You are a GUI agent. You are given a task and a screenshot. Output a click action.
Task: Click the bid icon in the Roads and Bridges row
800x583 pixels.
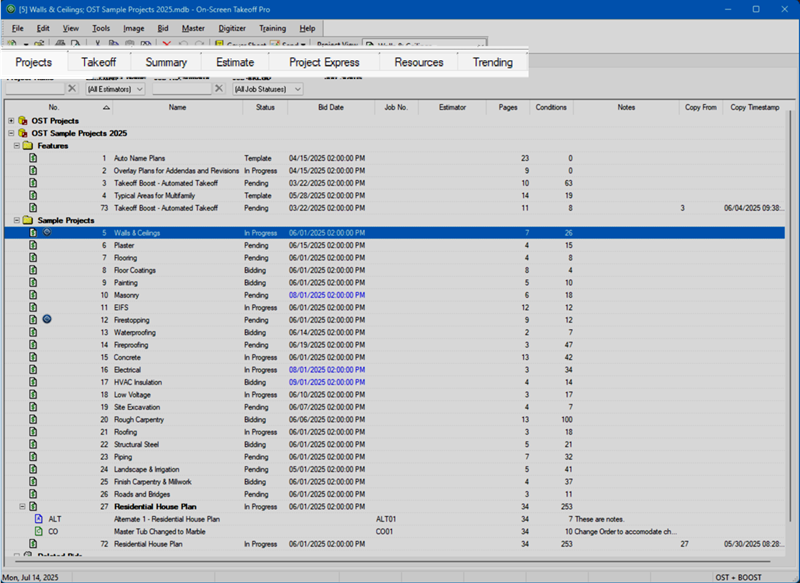coord(33,494)
